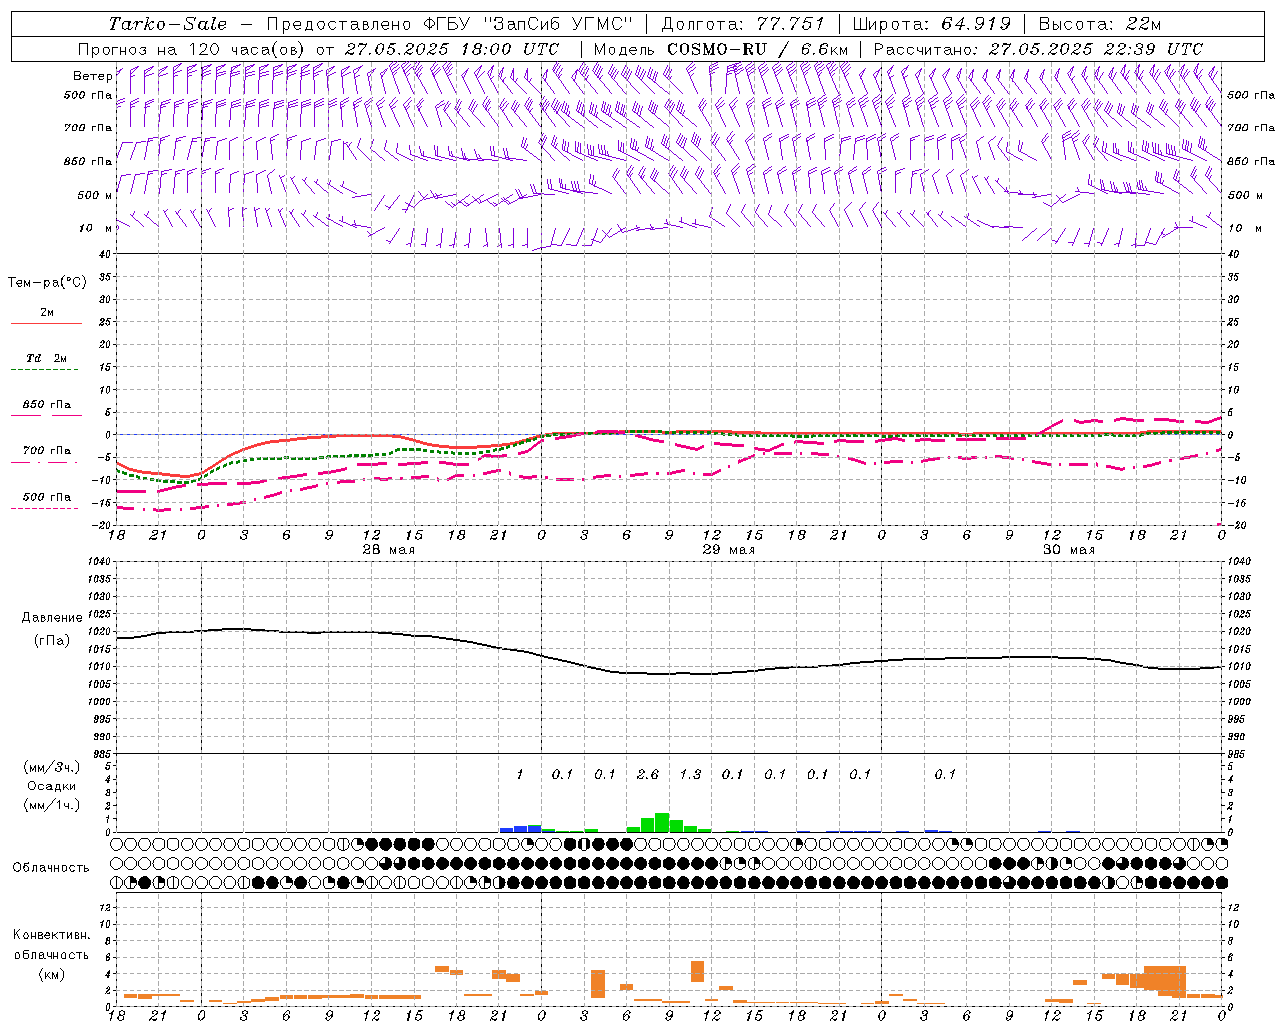1280x1024 pixels.
Task: Click the tallest green precipitation bar
Action: (x=662, y=823)
